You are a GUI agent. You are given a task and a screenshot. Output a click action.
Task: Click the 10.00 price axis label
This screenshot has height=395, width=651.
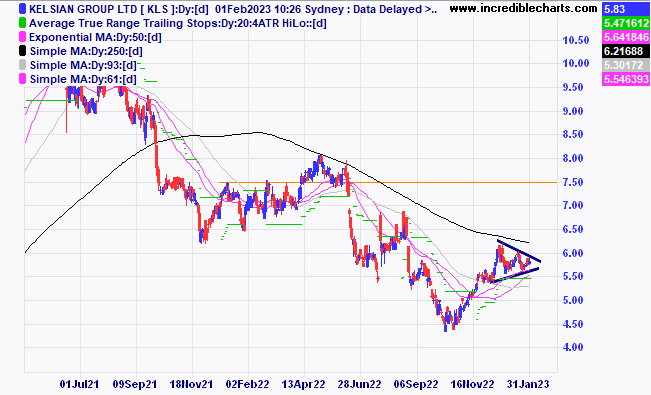[x=576, y=64]
